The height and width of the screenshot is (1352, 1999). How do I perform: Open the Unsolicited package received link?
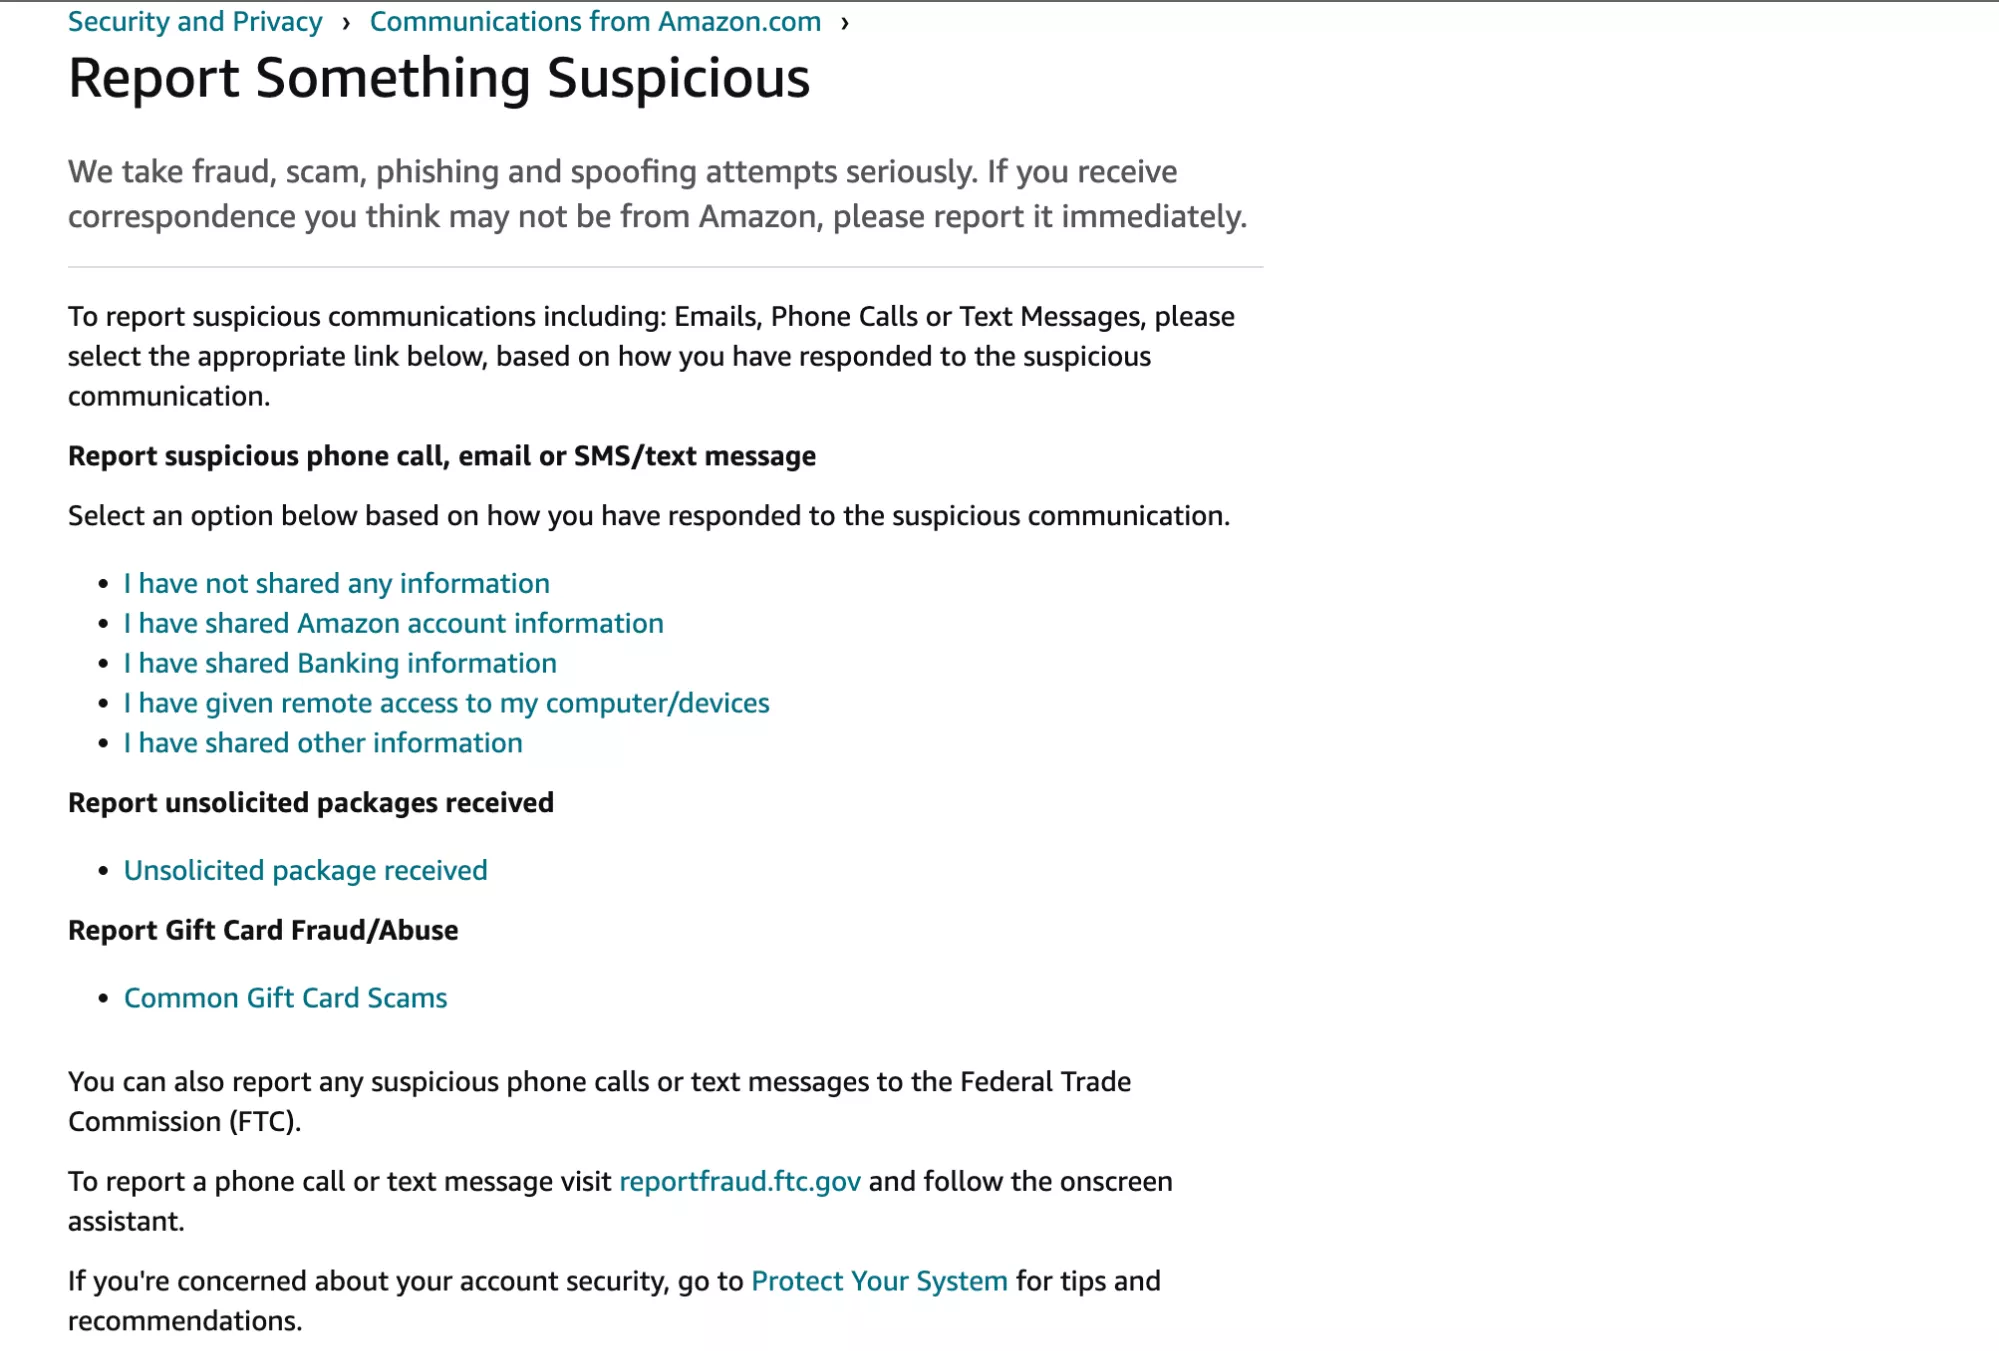tap(305, 870)
